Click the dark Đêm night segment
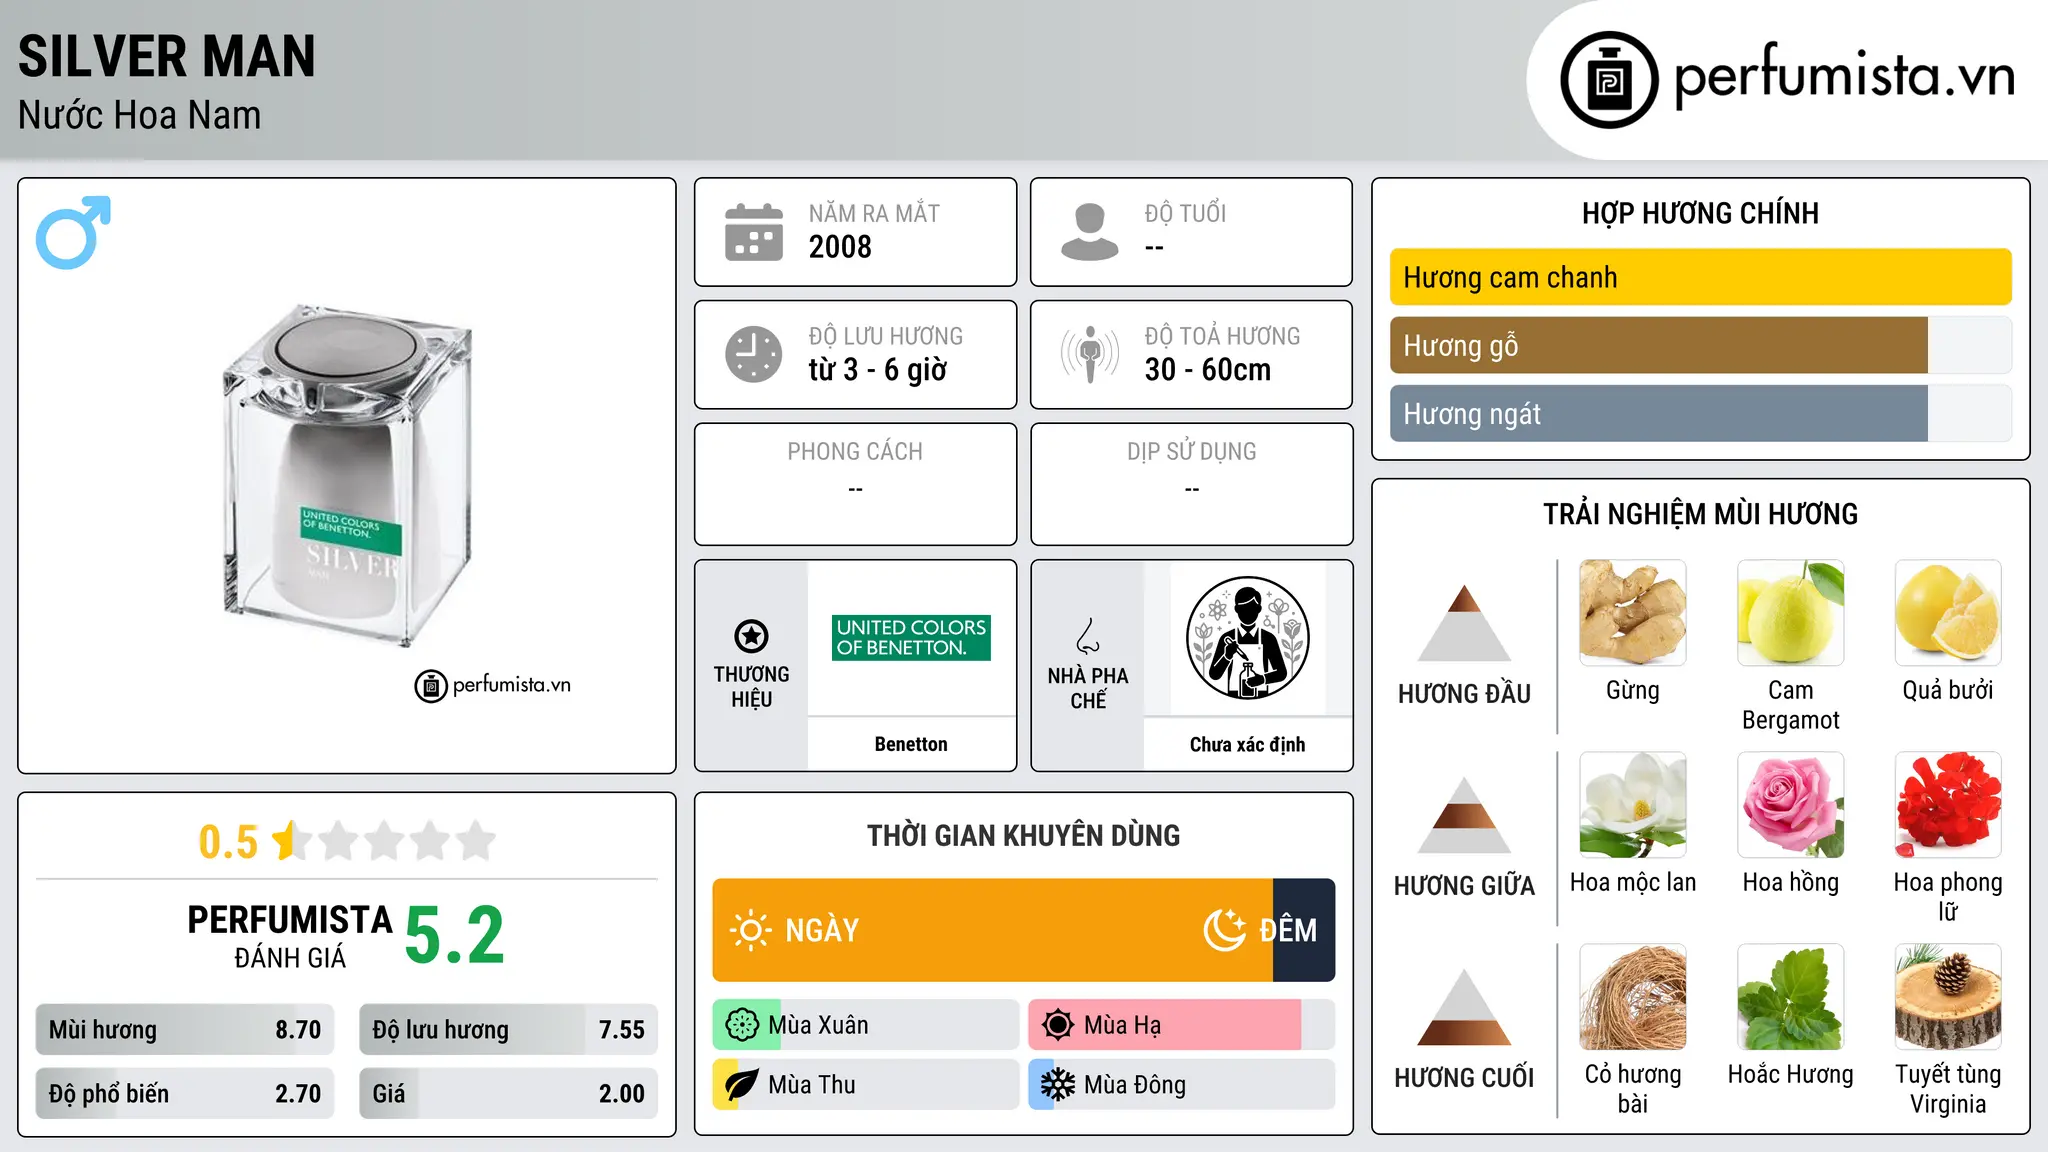Image resolution: width=2048 pixels, height=1152 pixels. point(1304,930)
